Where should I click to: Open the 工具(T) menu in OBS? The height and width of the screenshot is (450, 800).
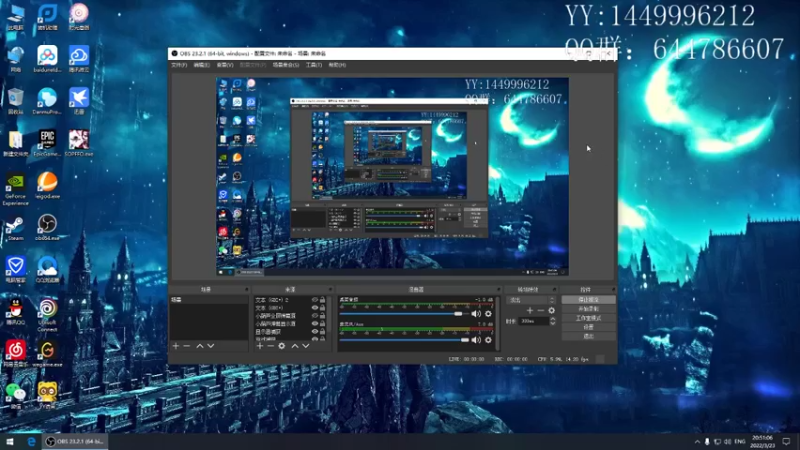pos(314,65)
